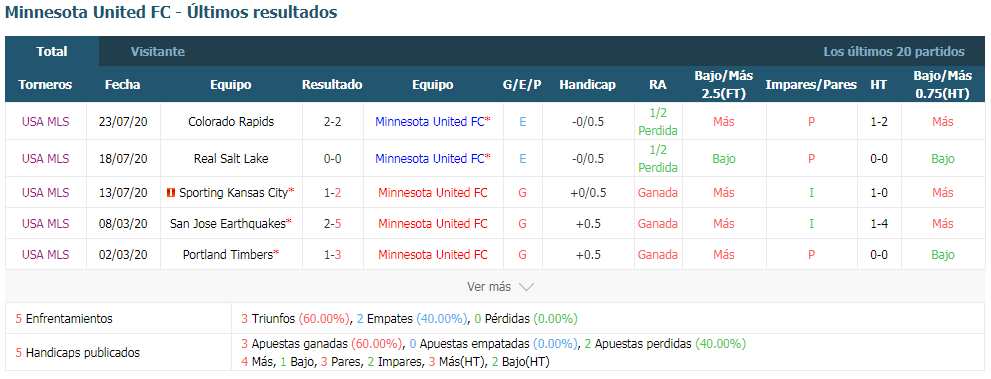Click USA MLS in the 08/03/20 row
991x379 pixels.
[46, 223]
